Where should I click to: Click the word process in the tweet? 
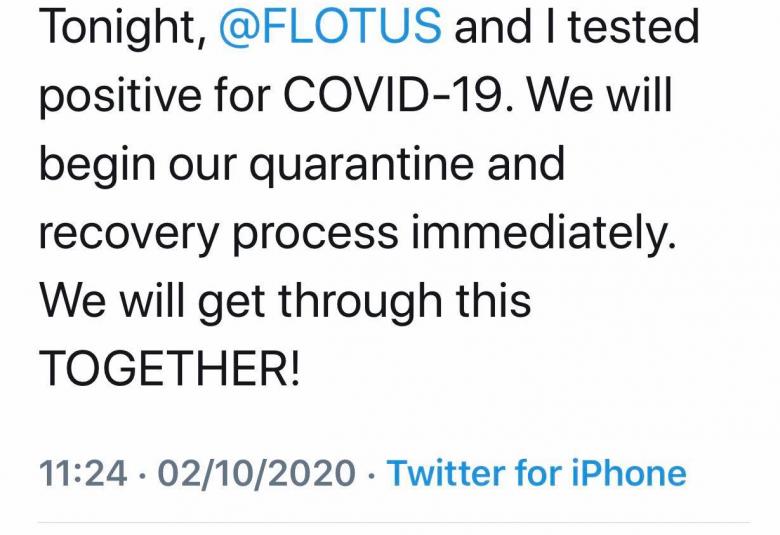click(x=311, y=234)
